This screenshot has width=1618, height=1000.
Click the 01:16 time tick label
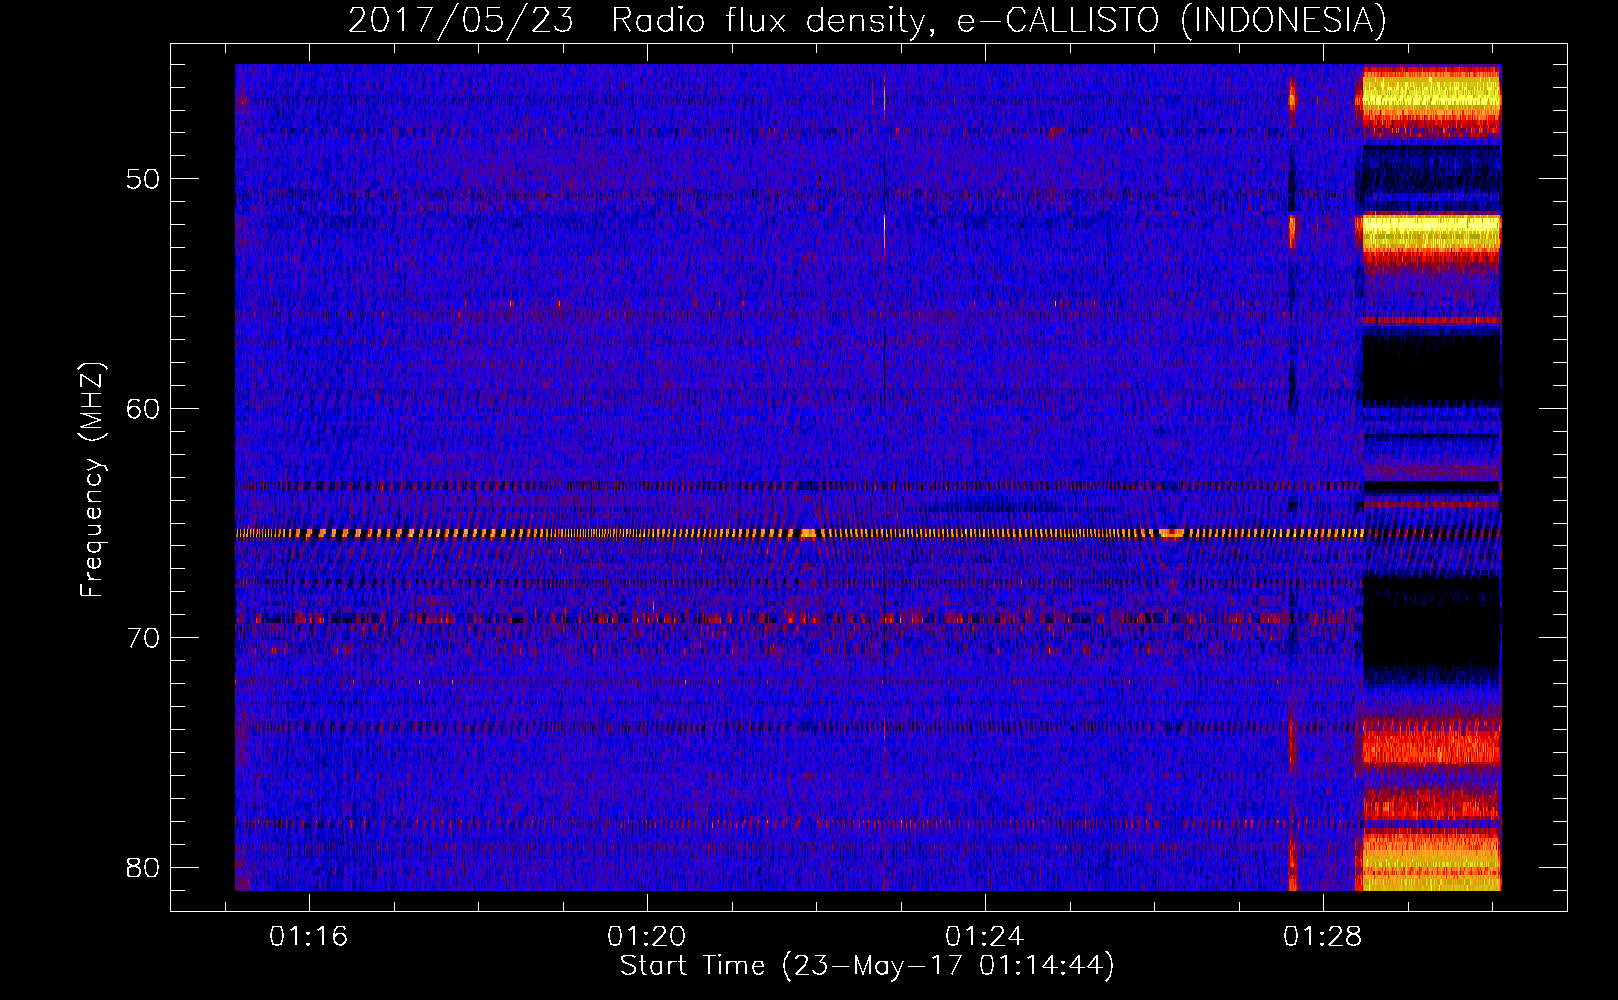click(x=308, y=936)
